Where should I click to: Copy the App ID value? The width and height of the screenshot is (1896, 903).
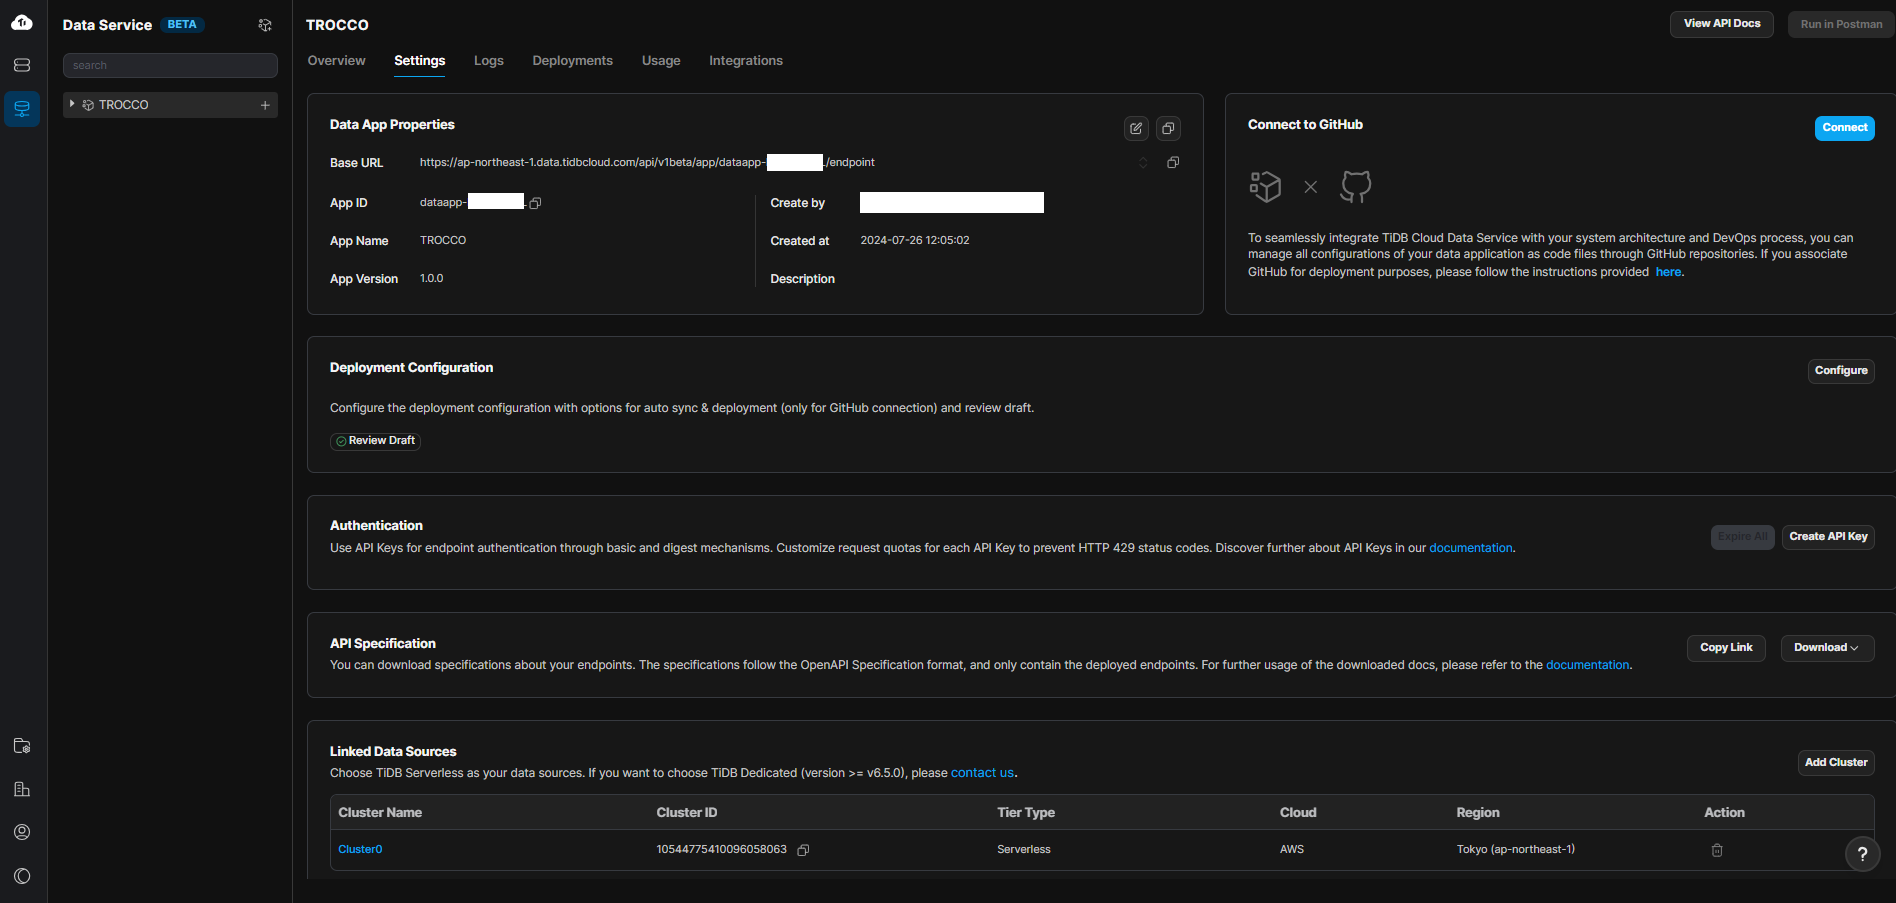pos(535,203)
